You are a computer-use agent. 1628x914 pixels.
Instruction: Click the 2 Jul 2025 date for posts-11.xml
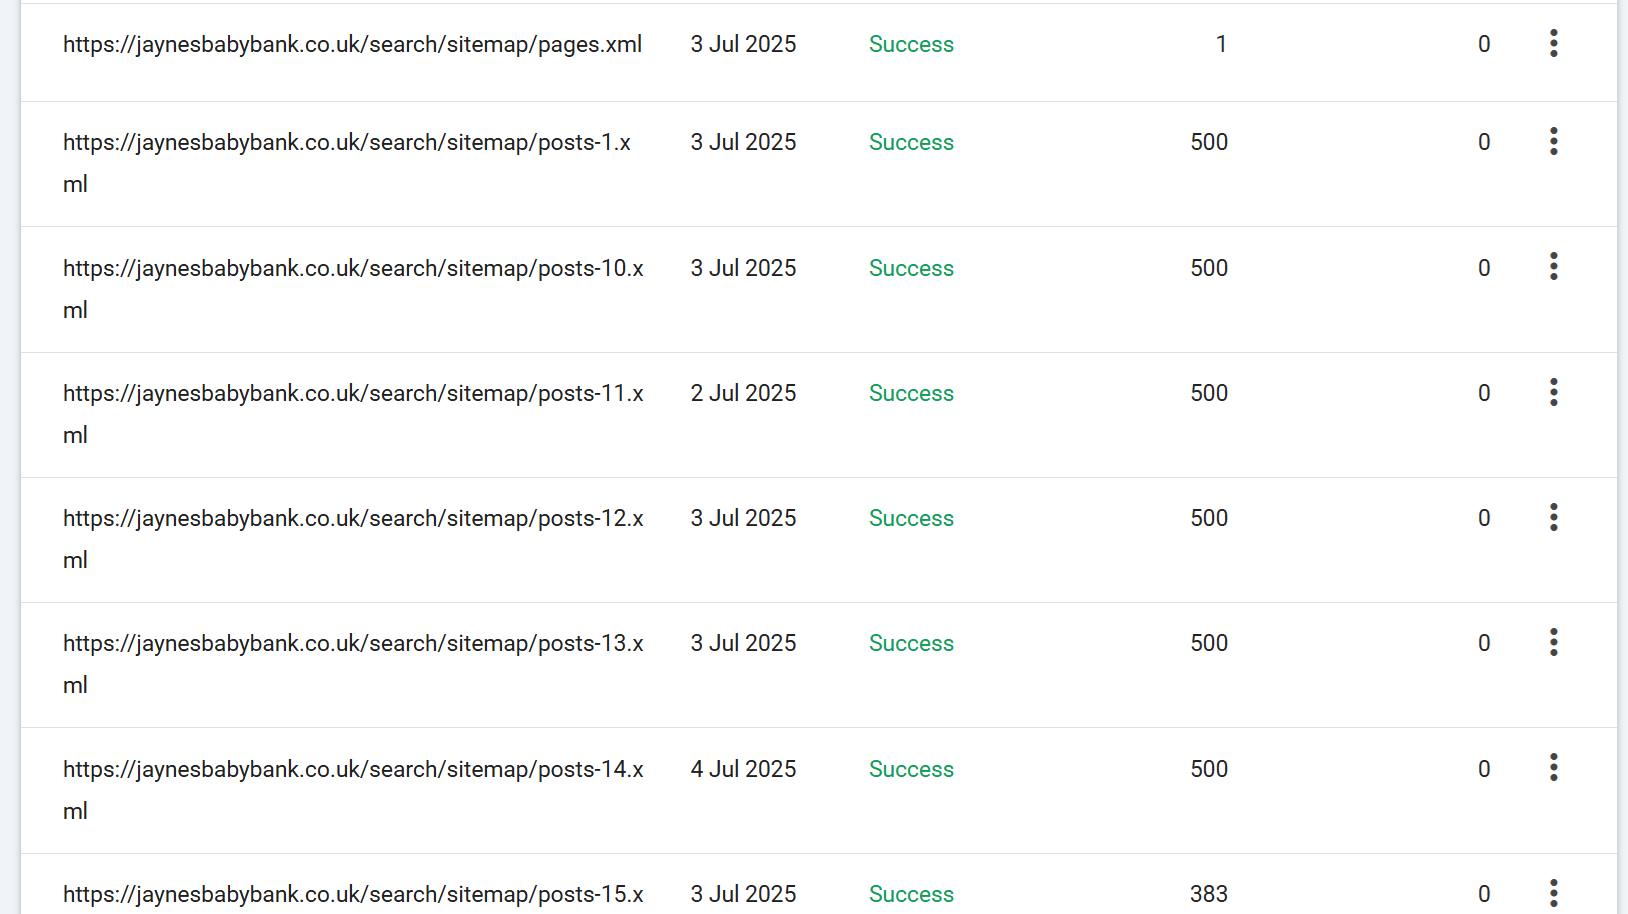click(x=743, y=393)
